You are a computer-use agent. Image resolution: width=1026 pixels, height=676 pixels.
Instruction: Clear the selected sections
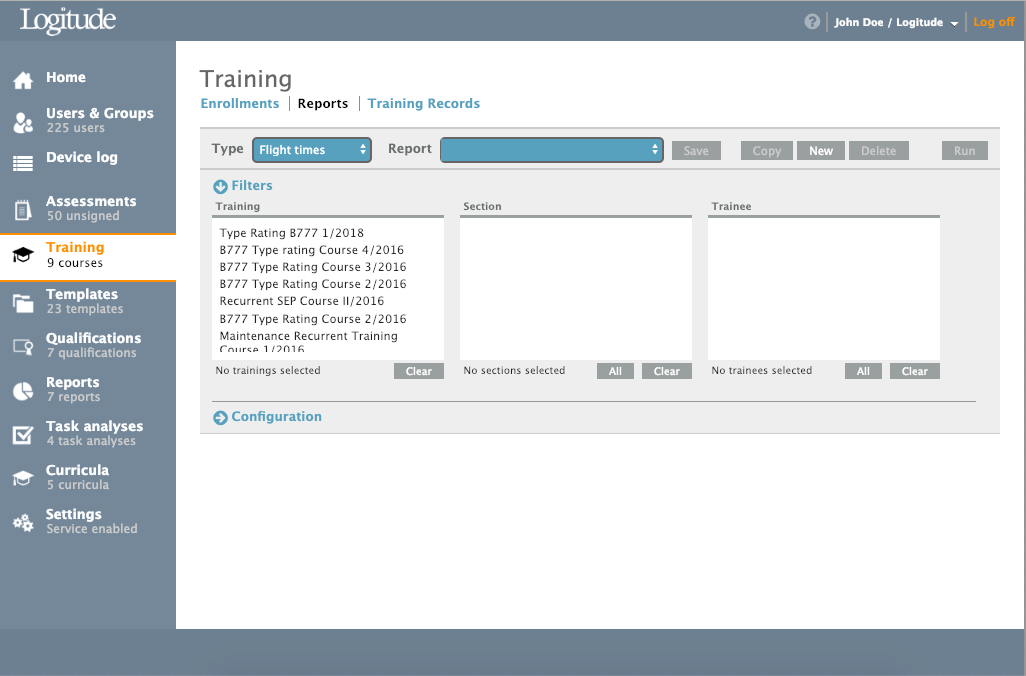tap(667, 371)
